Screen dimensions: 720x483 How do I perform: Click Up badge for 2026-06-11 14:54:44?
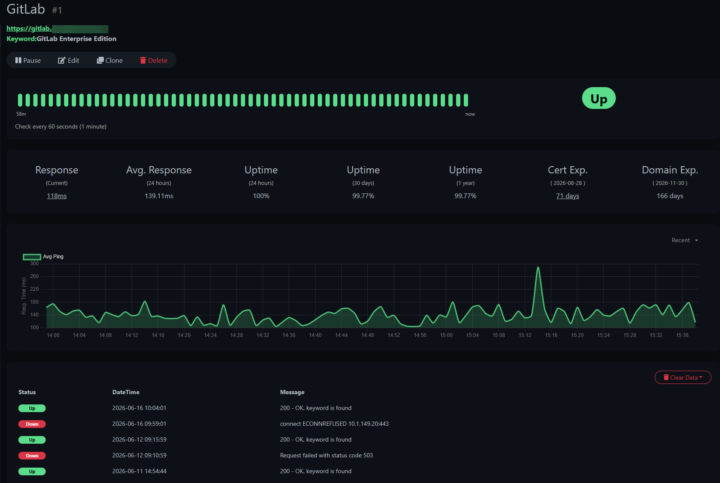click(32, 472)
